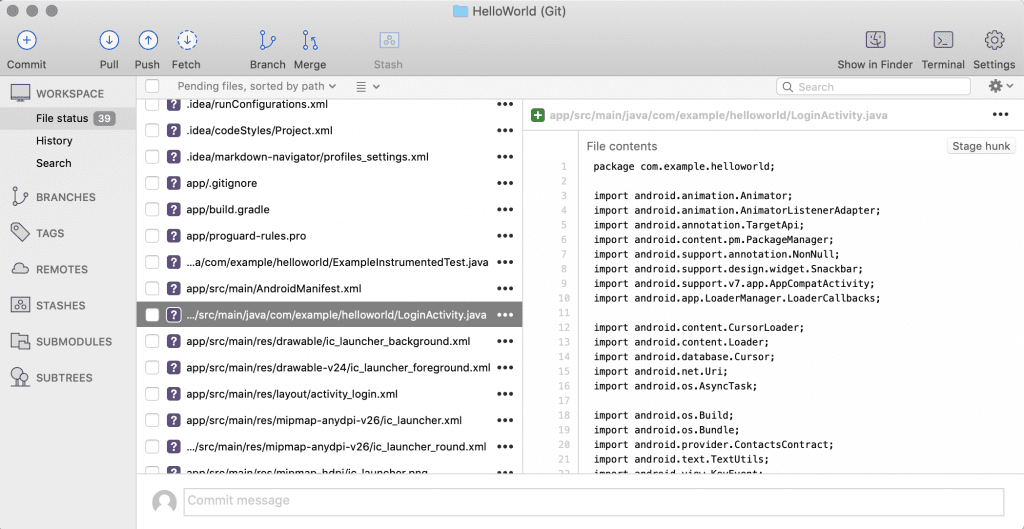The width and height of the screenshot is (1024, 529).
Task: Click the Stage hunk button
Action: 981,146
